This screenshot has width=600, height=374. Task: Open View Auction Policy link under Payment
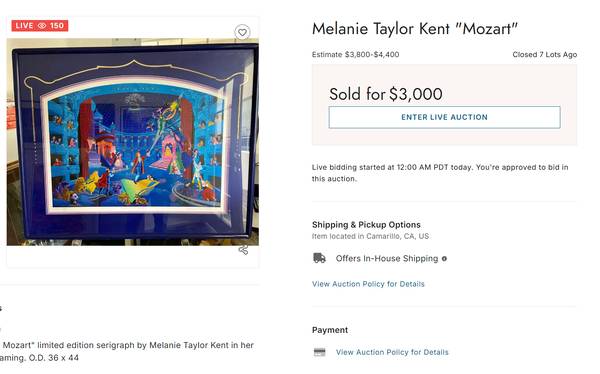pos(392,352)
